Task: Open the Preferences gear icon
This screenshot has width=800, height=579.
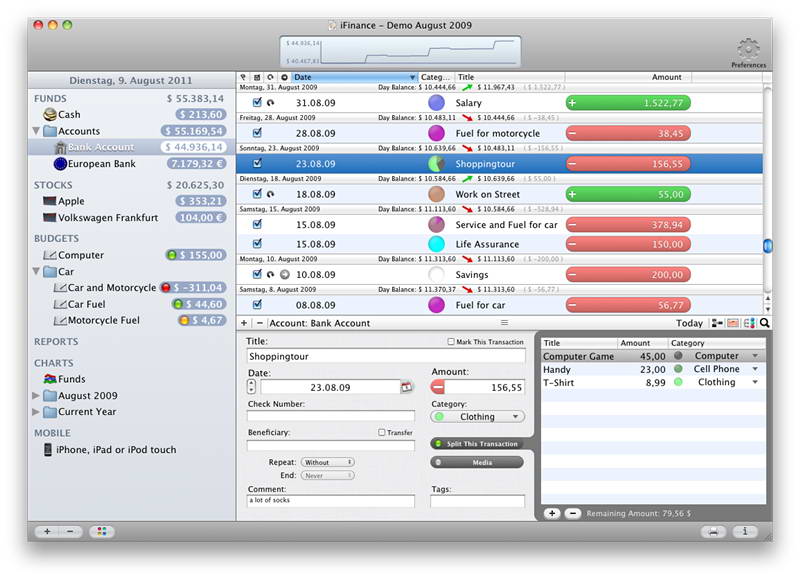Action: [748, 49]
